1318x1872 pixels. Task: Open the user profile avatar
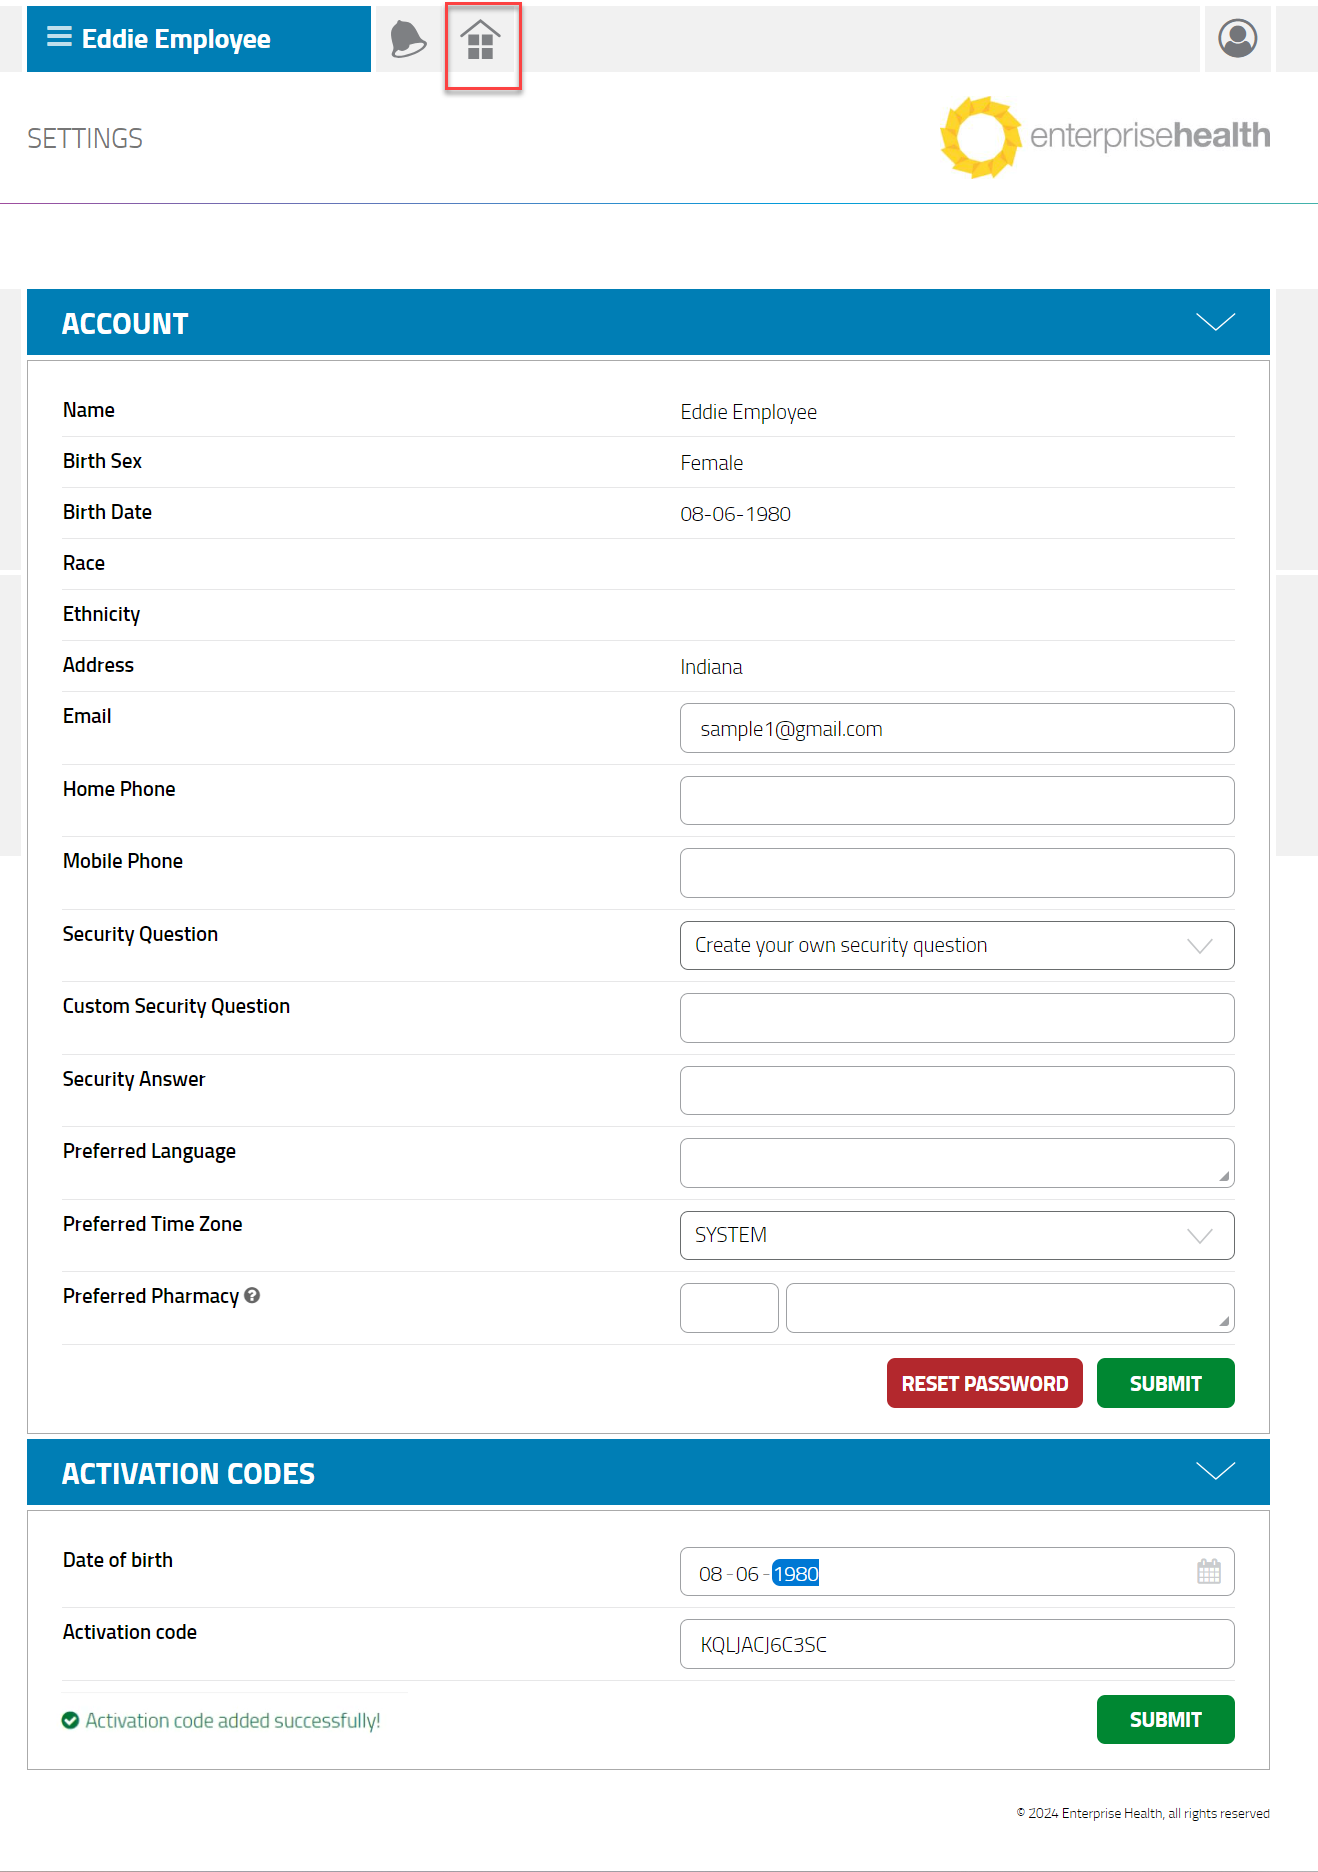(1237, 39)
